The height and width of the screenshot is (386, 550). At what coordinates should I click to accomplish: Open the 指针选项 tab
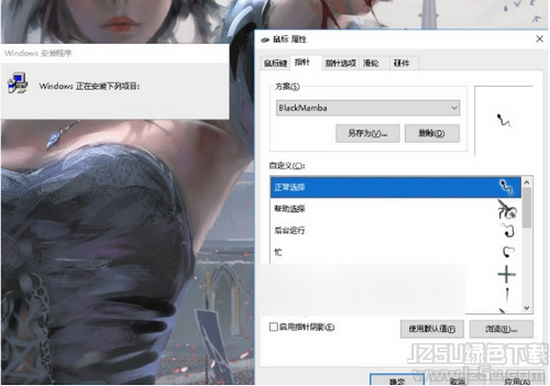coord(340,63)
